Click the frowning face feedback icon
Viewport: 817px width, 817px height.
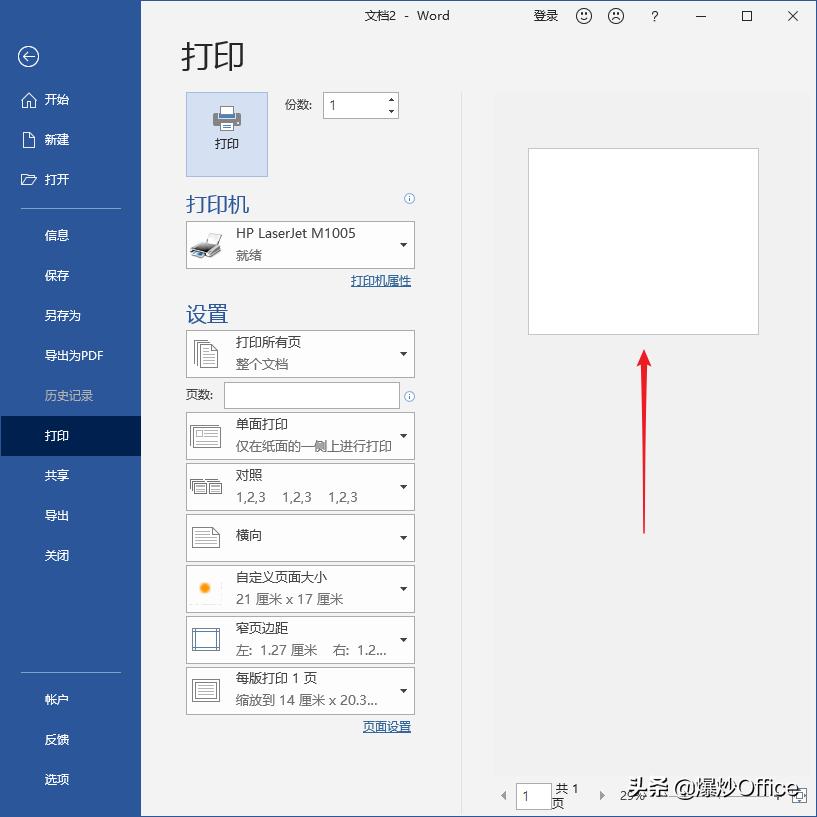click(x=616, y=16)
